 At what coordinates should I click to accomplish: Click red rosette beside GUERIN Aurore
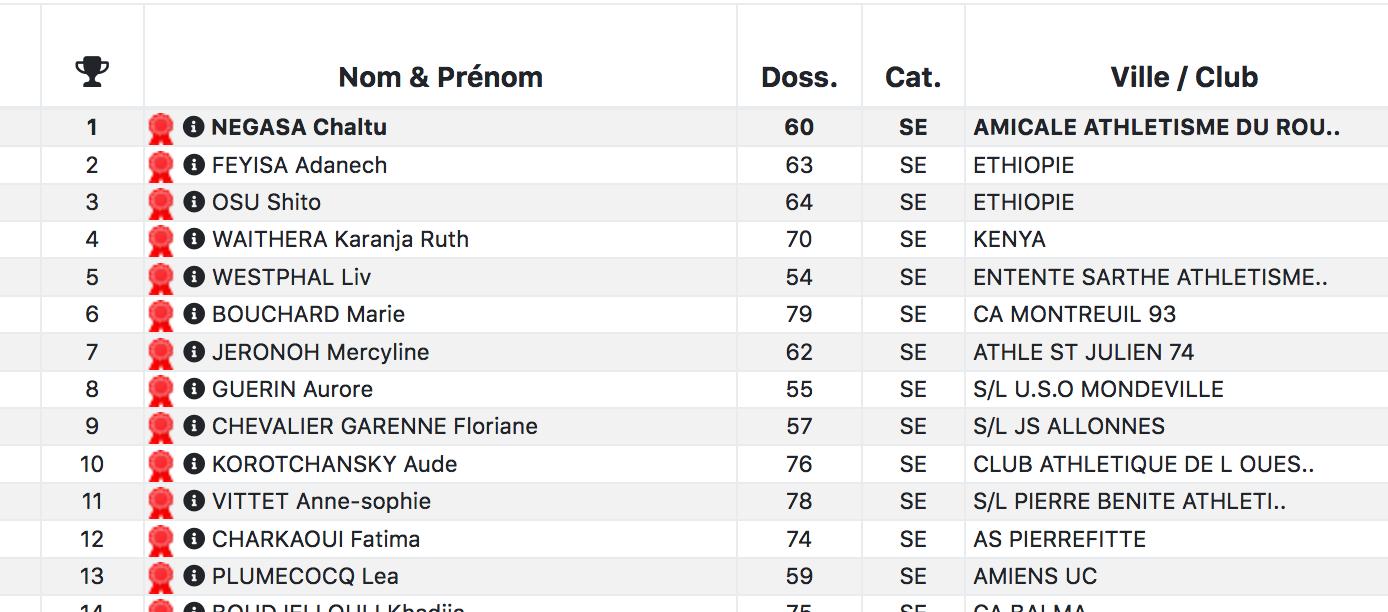coord(160,390)
